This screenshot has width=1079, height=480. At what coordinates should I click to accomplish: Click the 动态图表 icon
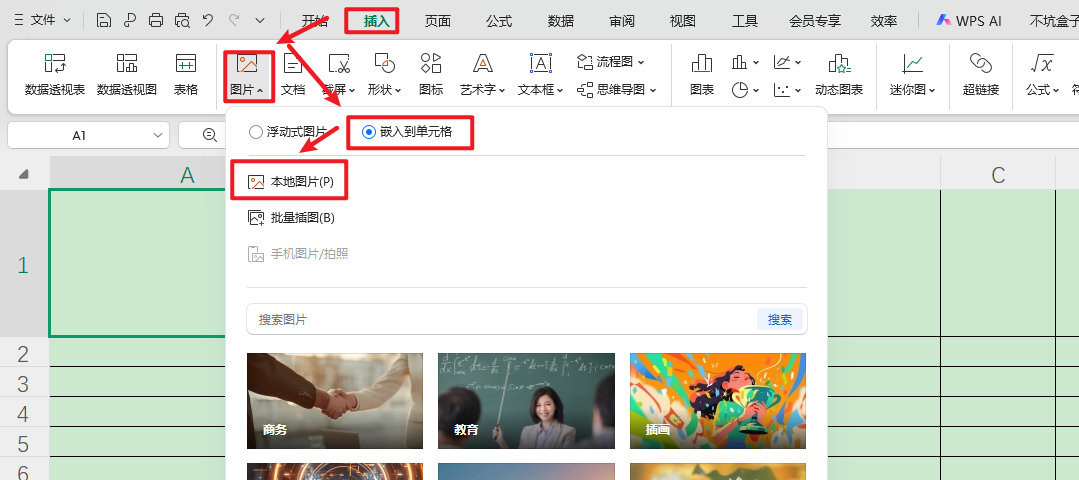839,74
